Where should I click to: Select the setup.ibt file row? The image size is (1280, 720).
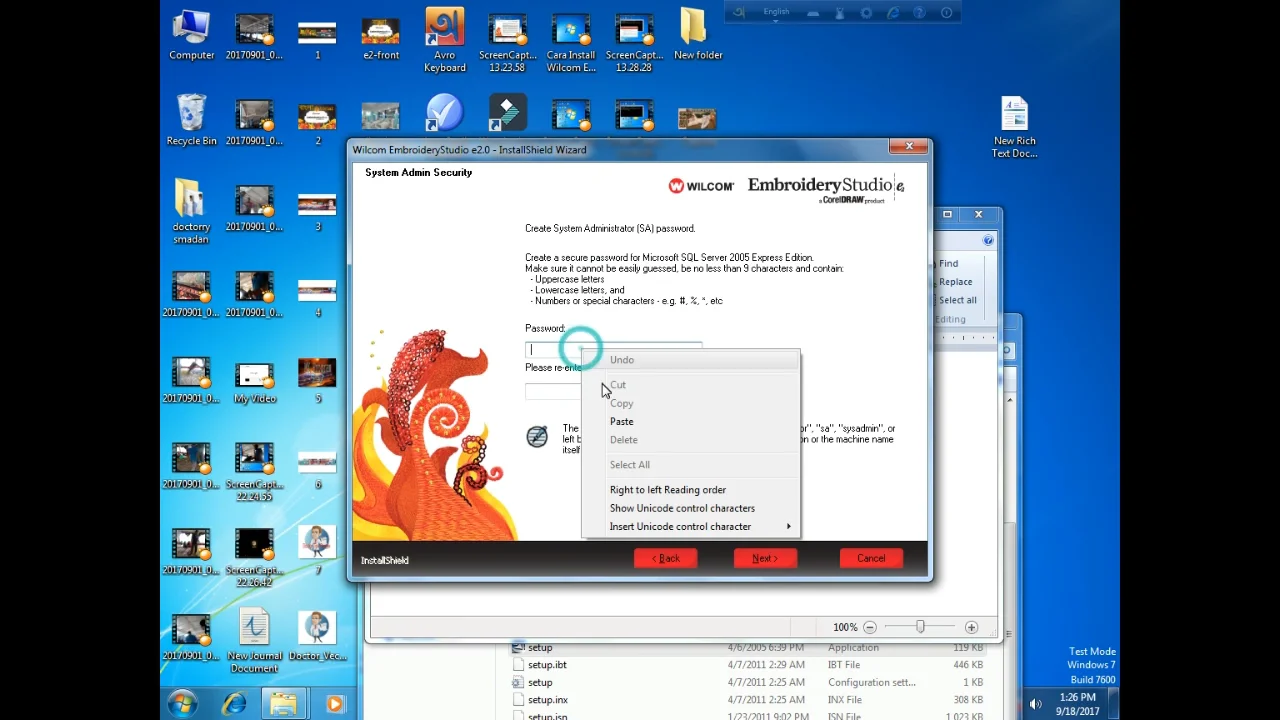coord(748,665)
